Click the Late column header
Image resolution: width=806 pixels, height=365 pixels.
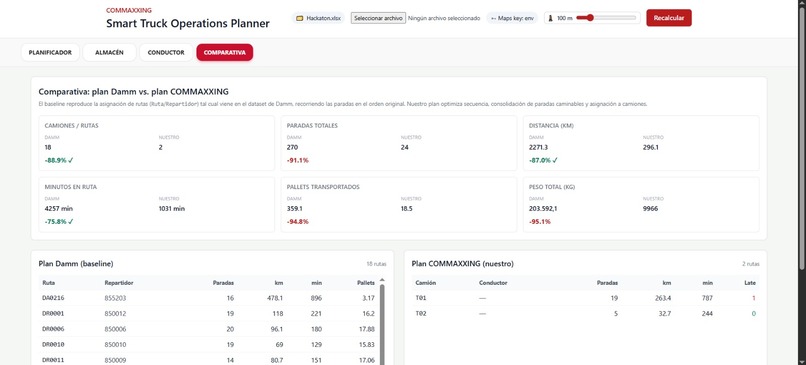[750, 283]
